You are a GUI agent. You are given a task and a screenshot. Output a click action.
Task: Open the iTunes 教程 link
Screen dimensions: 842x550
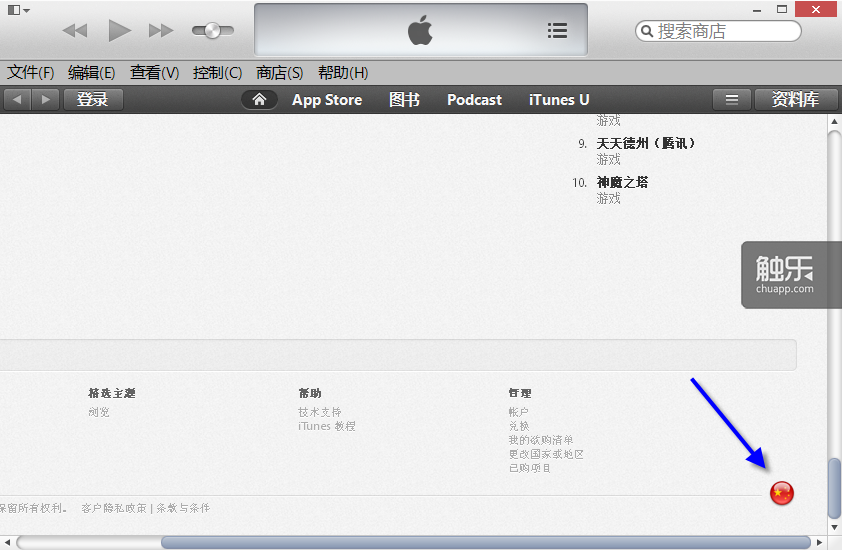click(x=326, y=426)
